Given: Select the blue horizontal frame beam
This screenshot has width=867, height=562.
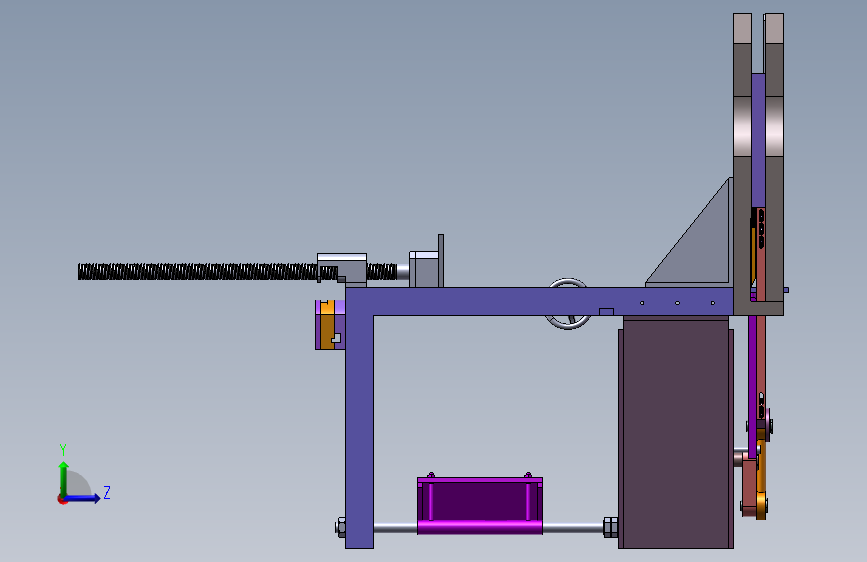Looking at the screenshot, I should pyautogui.click(x=539, y=301).
